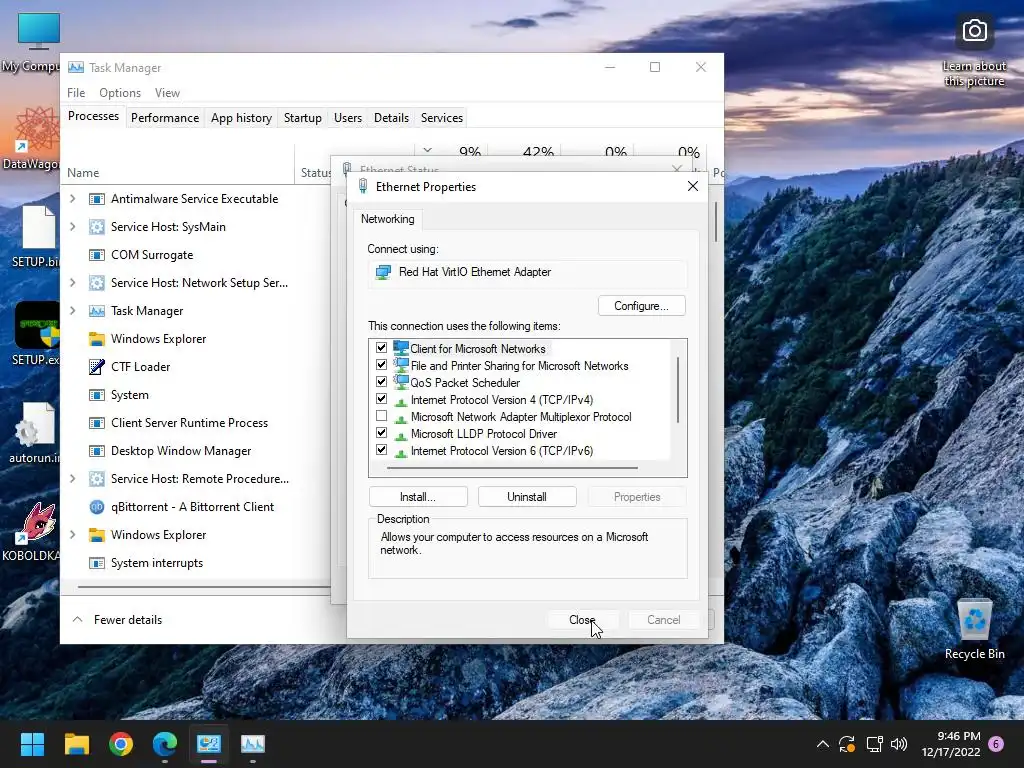The height and width of the screenshot is (768, 1024).
Task: Toggle File and Printer Sharing checkbox
Action: pyautogui.click(x=381, y=365)
